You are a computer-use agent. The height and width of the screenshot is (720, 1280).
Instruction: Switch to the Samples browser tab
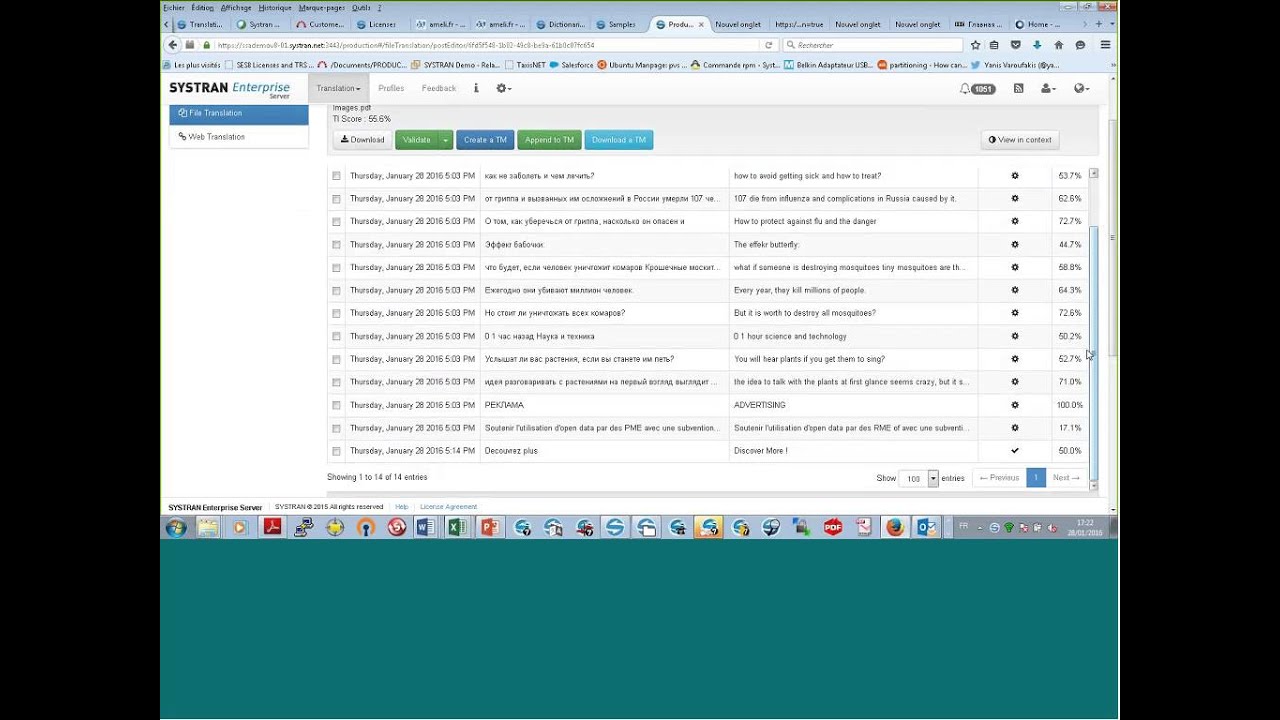click(x=618, y=24)
